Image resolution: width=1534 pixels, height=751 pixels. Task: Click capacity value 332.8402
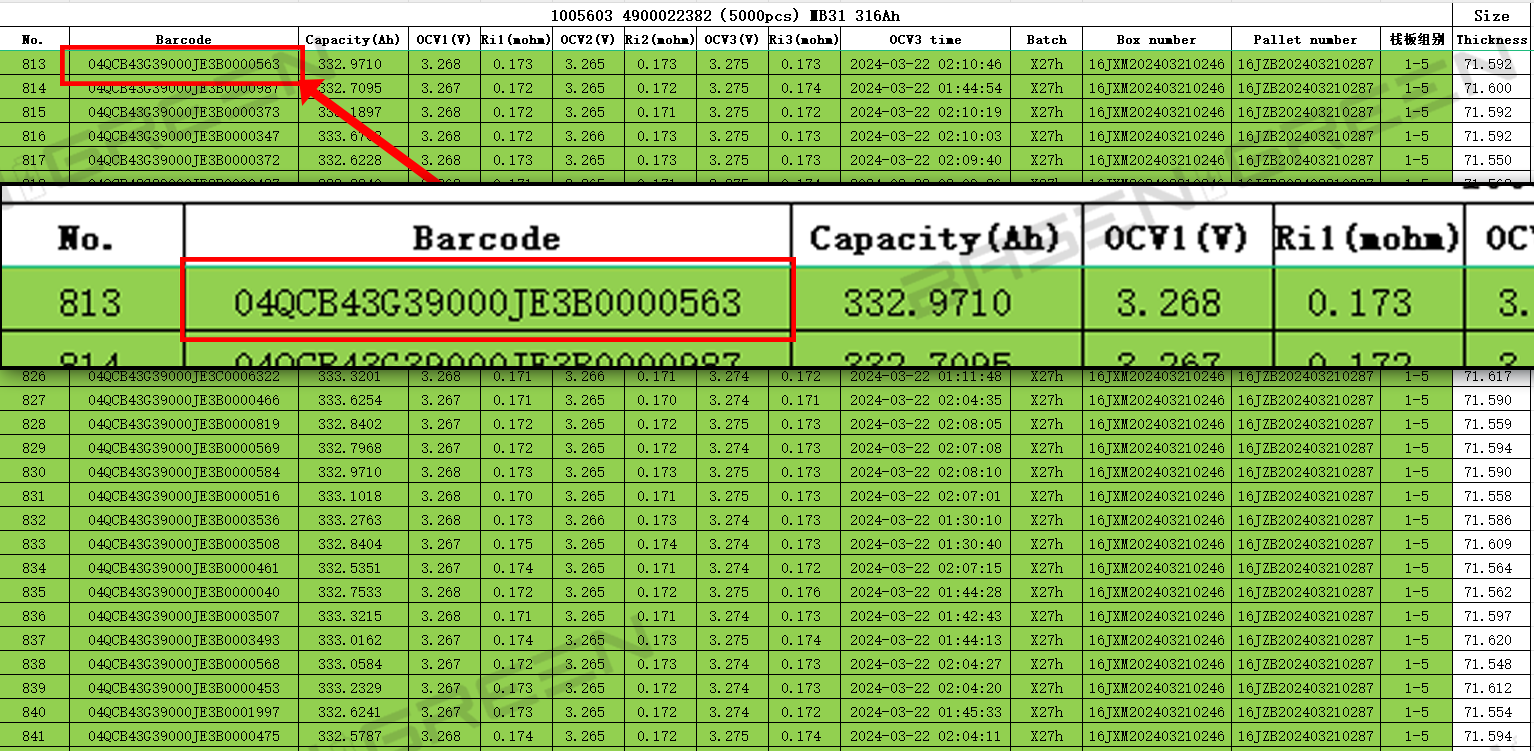350,424
